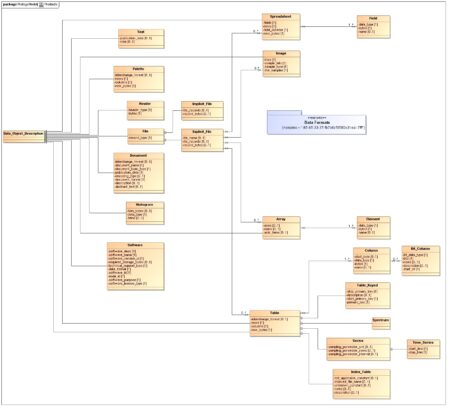450x409 pixels.
Task: Select the Document class box
Action: 139,173
